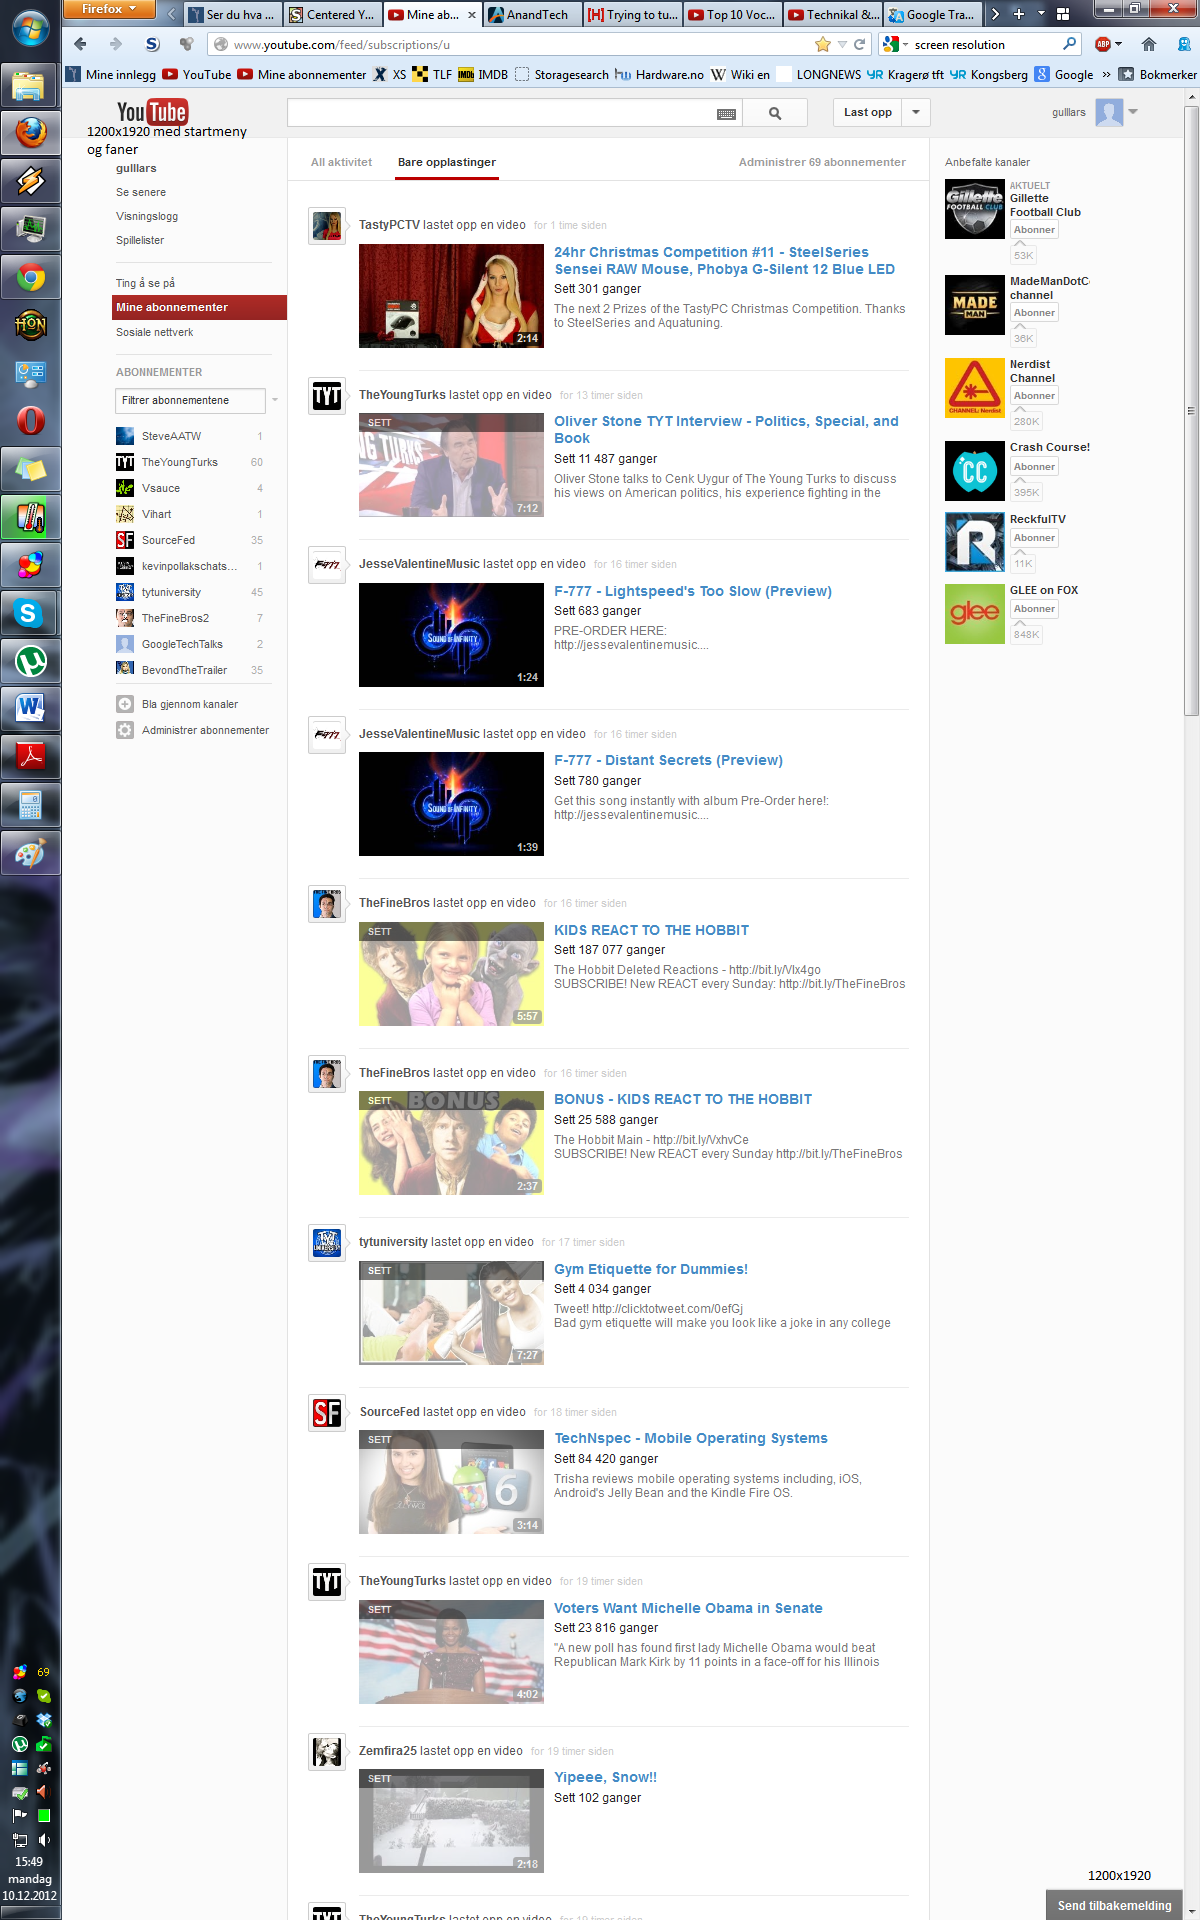The height and width of the screenshot is (1920, 1200).
Task: Switch to the All aktivitet tab
Action: click(341, 162)
